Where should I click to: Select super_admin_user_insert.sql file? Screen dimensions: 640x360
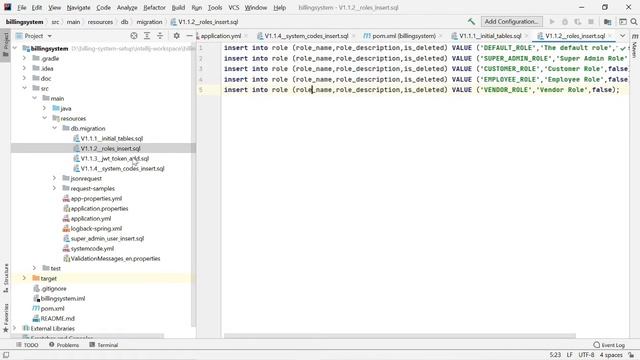pyautogui.click(x=107, y=238)
